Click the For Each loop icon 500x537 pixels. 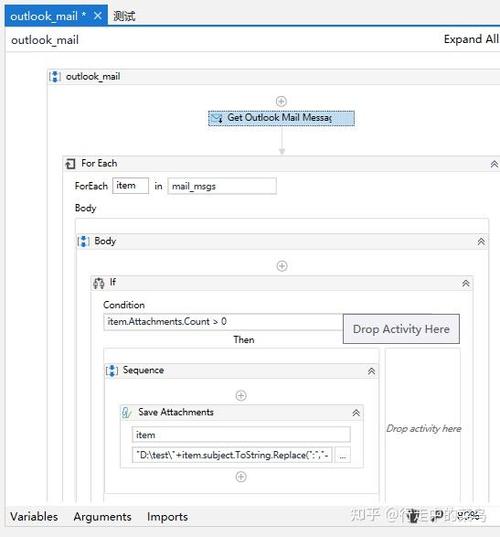click(x=71, y=164)
